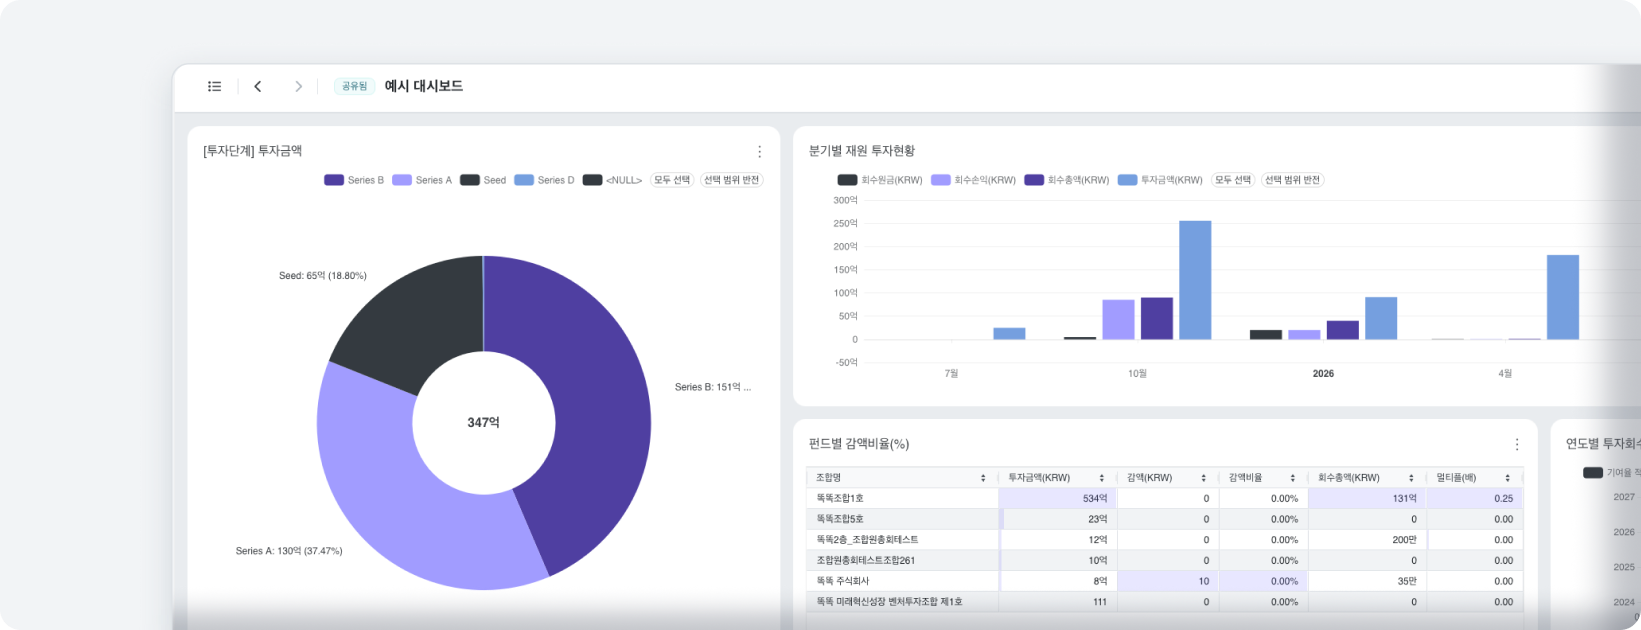This screenshot has height=630, width=1641.
Task: Toggle 투자금액(KRW) legend in bar chart
Action: 1161,180
